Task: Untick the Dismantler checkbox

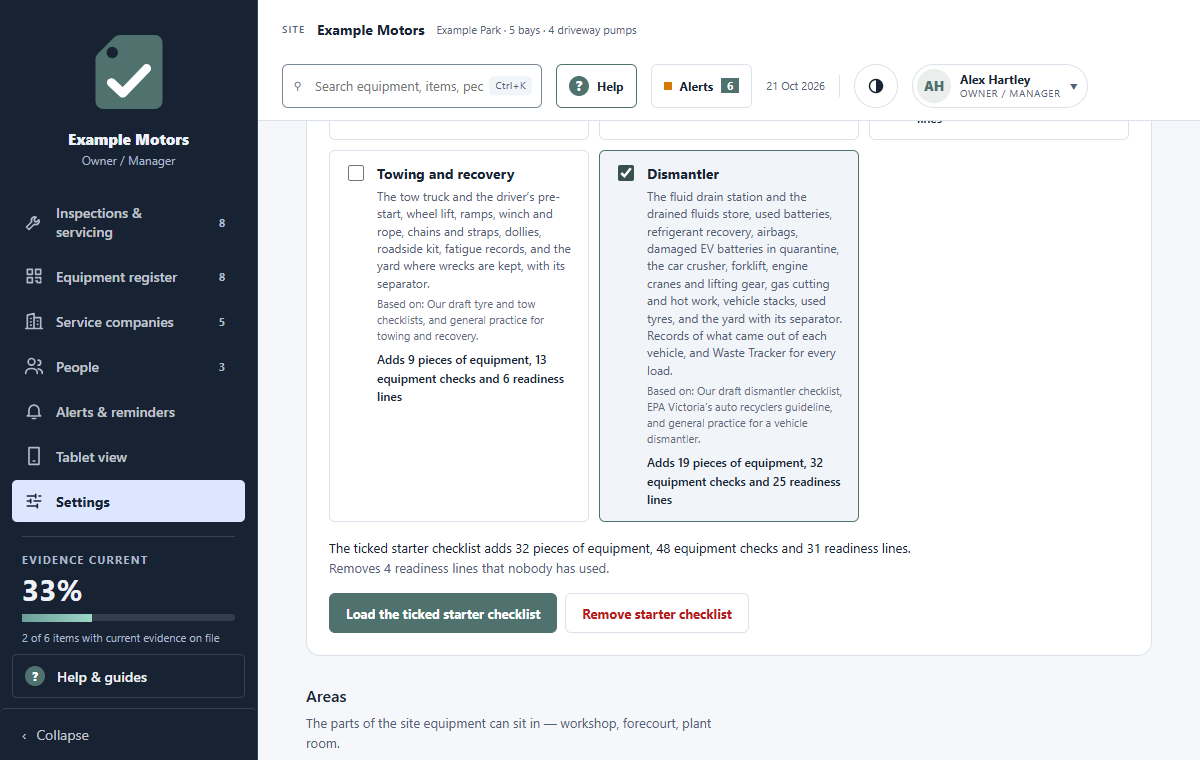Action: (x=626, y=173)
